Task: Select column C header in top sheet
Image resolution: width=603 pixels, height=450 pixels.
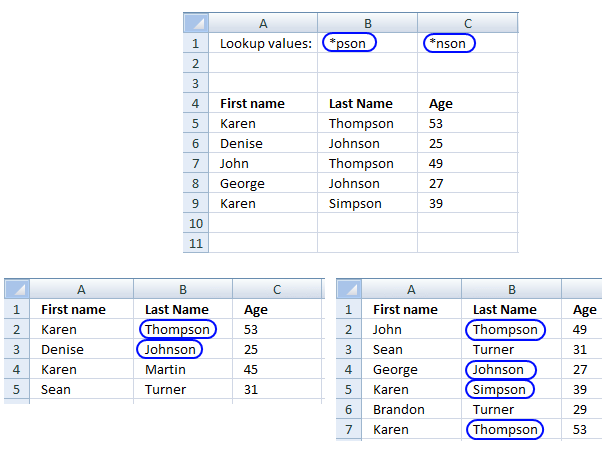Action: [468, 23]
